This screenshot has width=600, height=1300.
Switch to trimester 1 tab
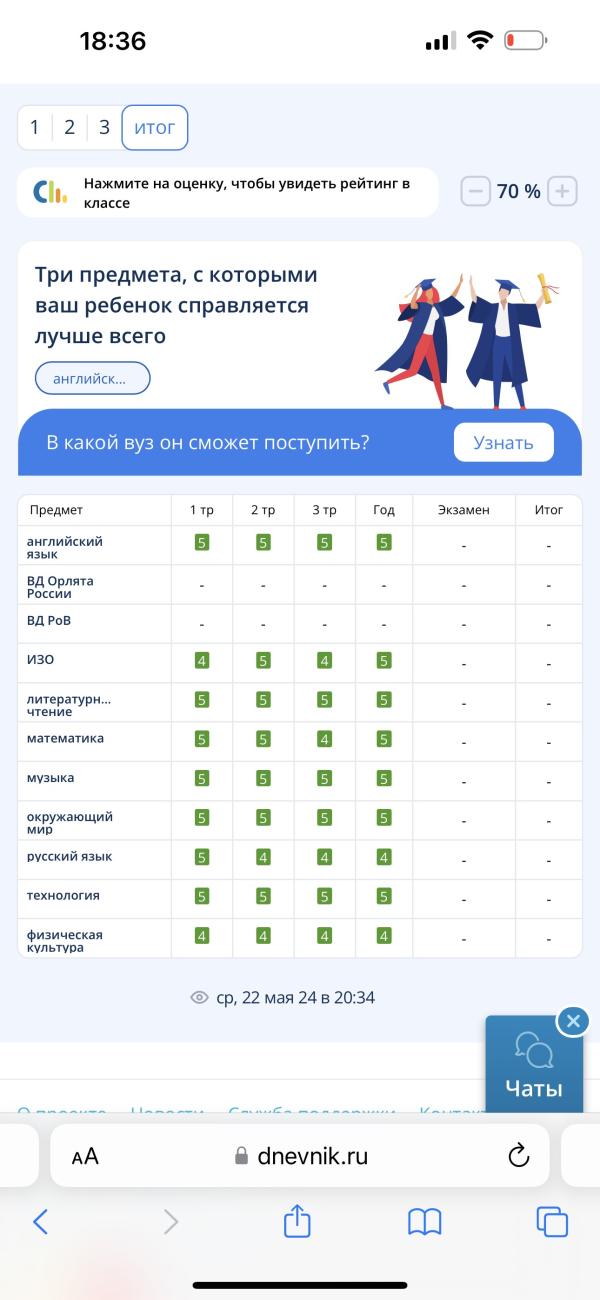point(34,127)
